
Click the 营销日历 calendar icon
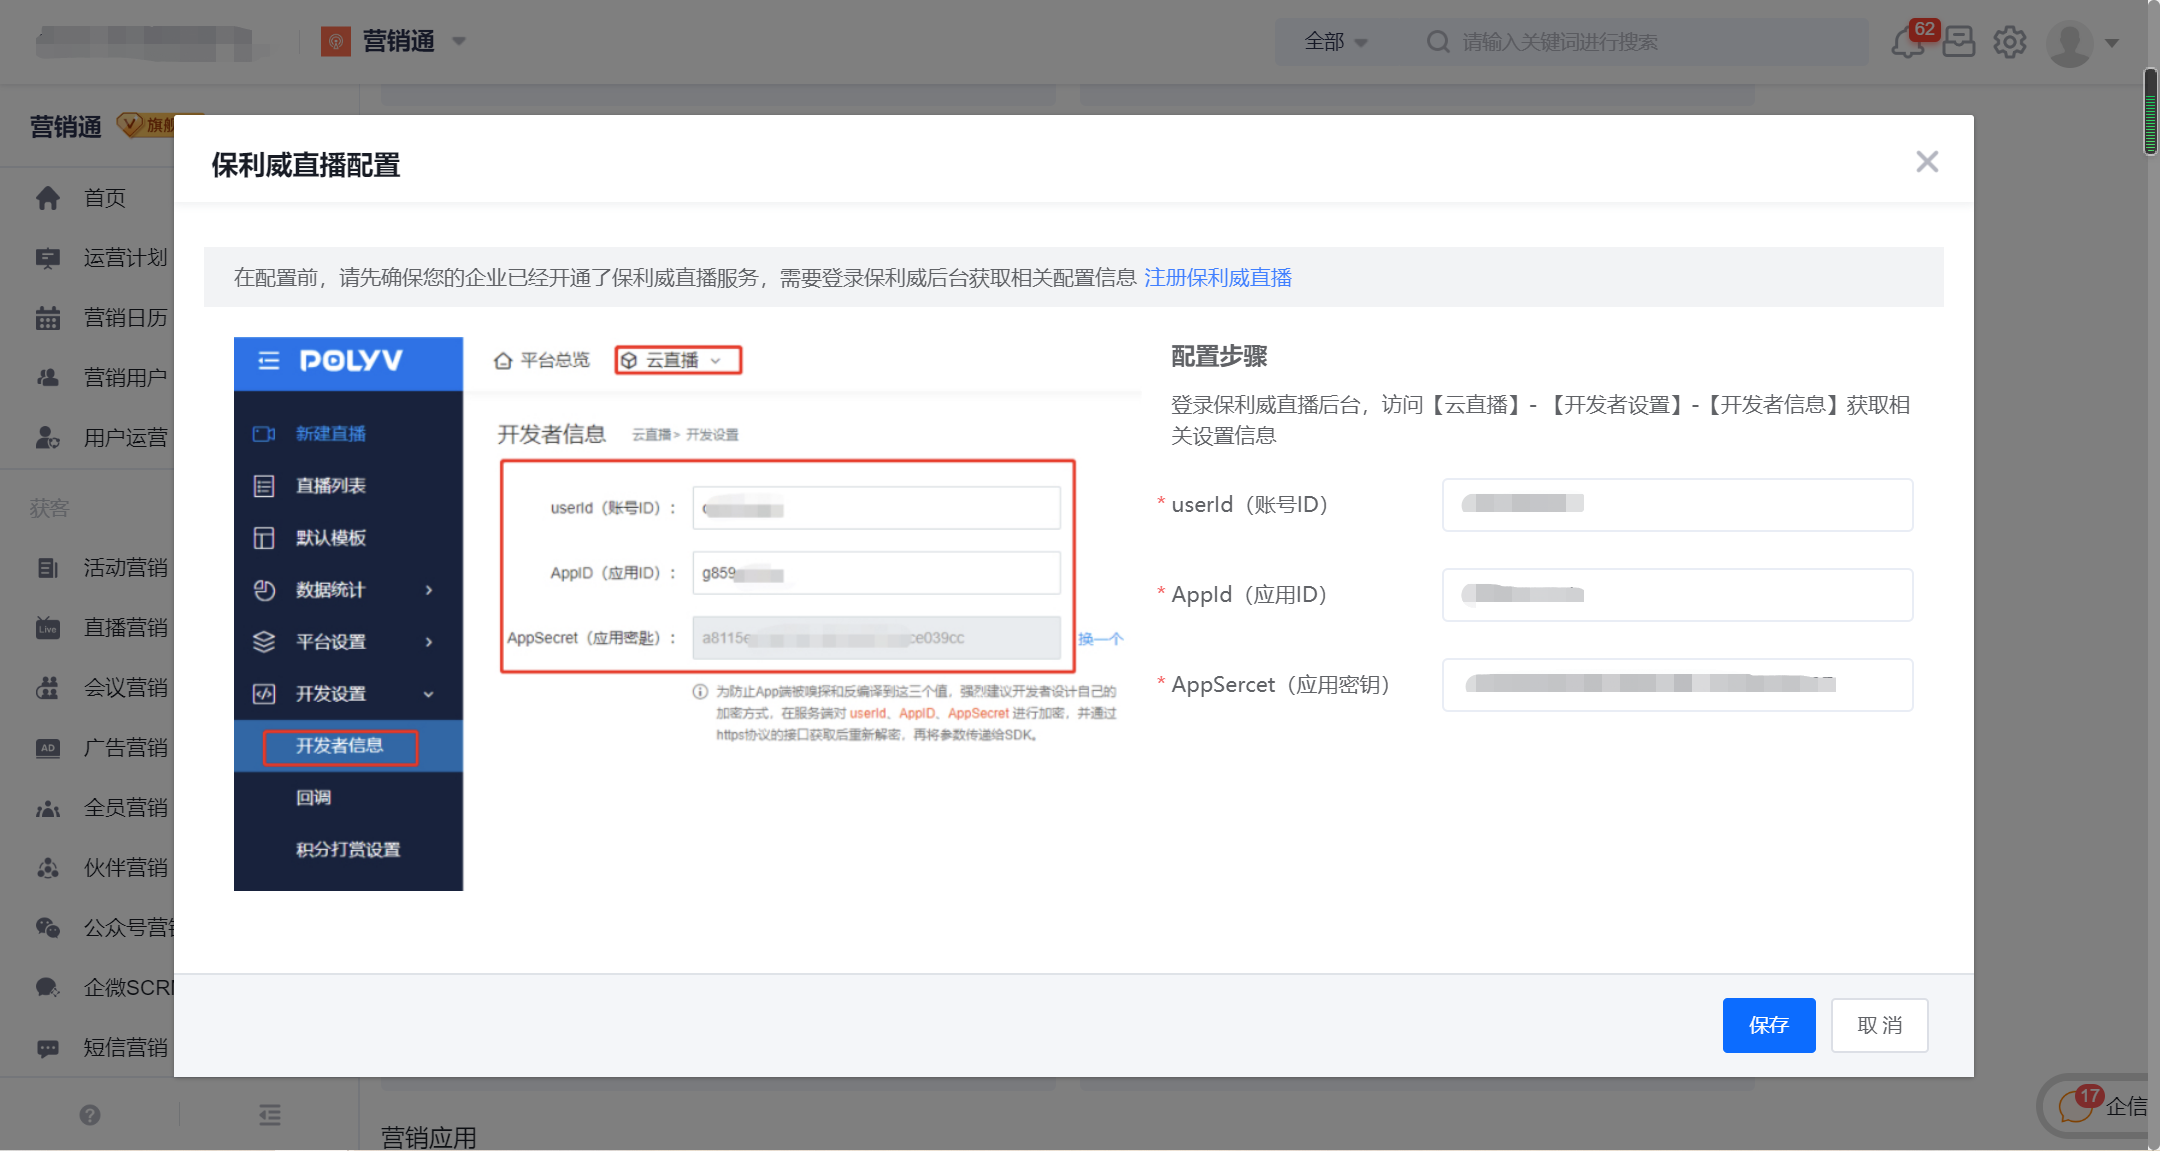(48, 318)
